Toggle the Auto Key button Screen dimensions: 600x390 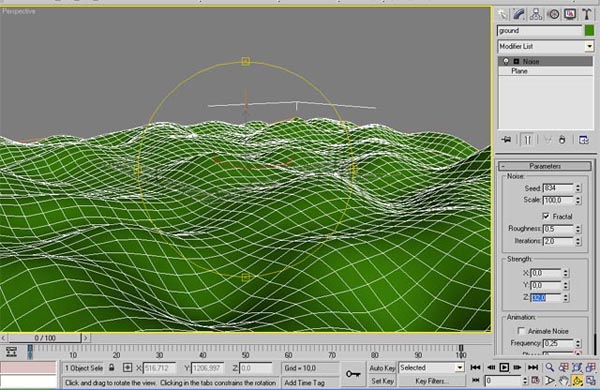tap(382, 368)
